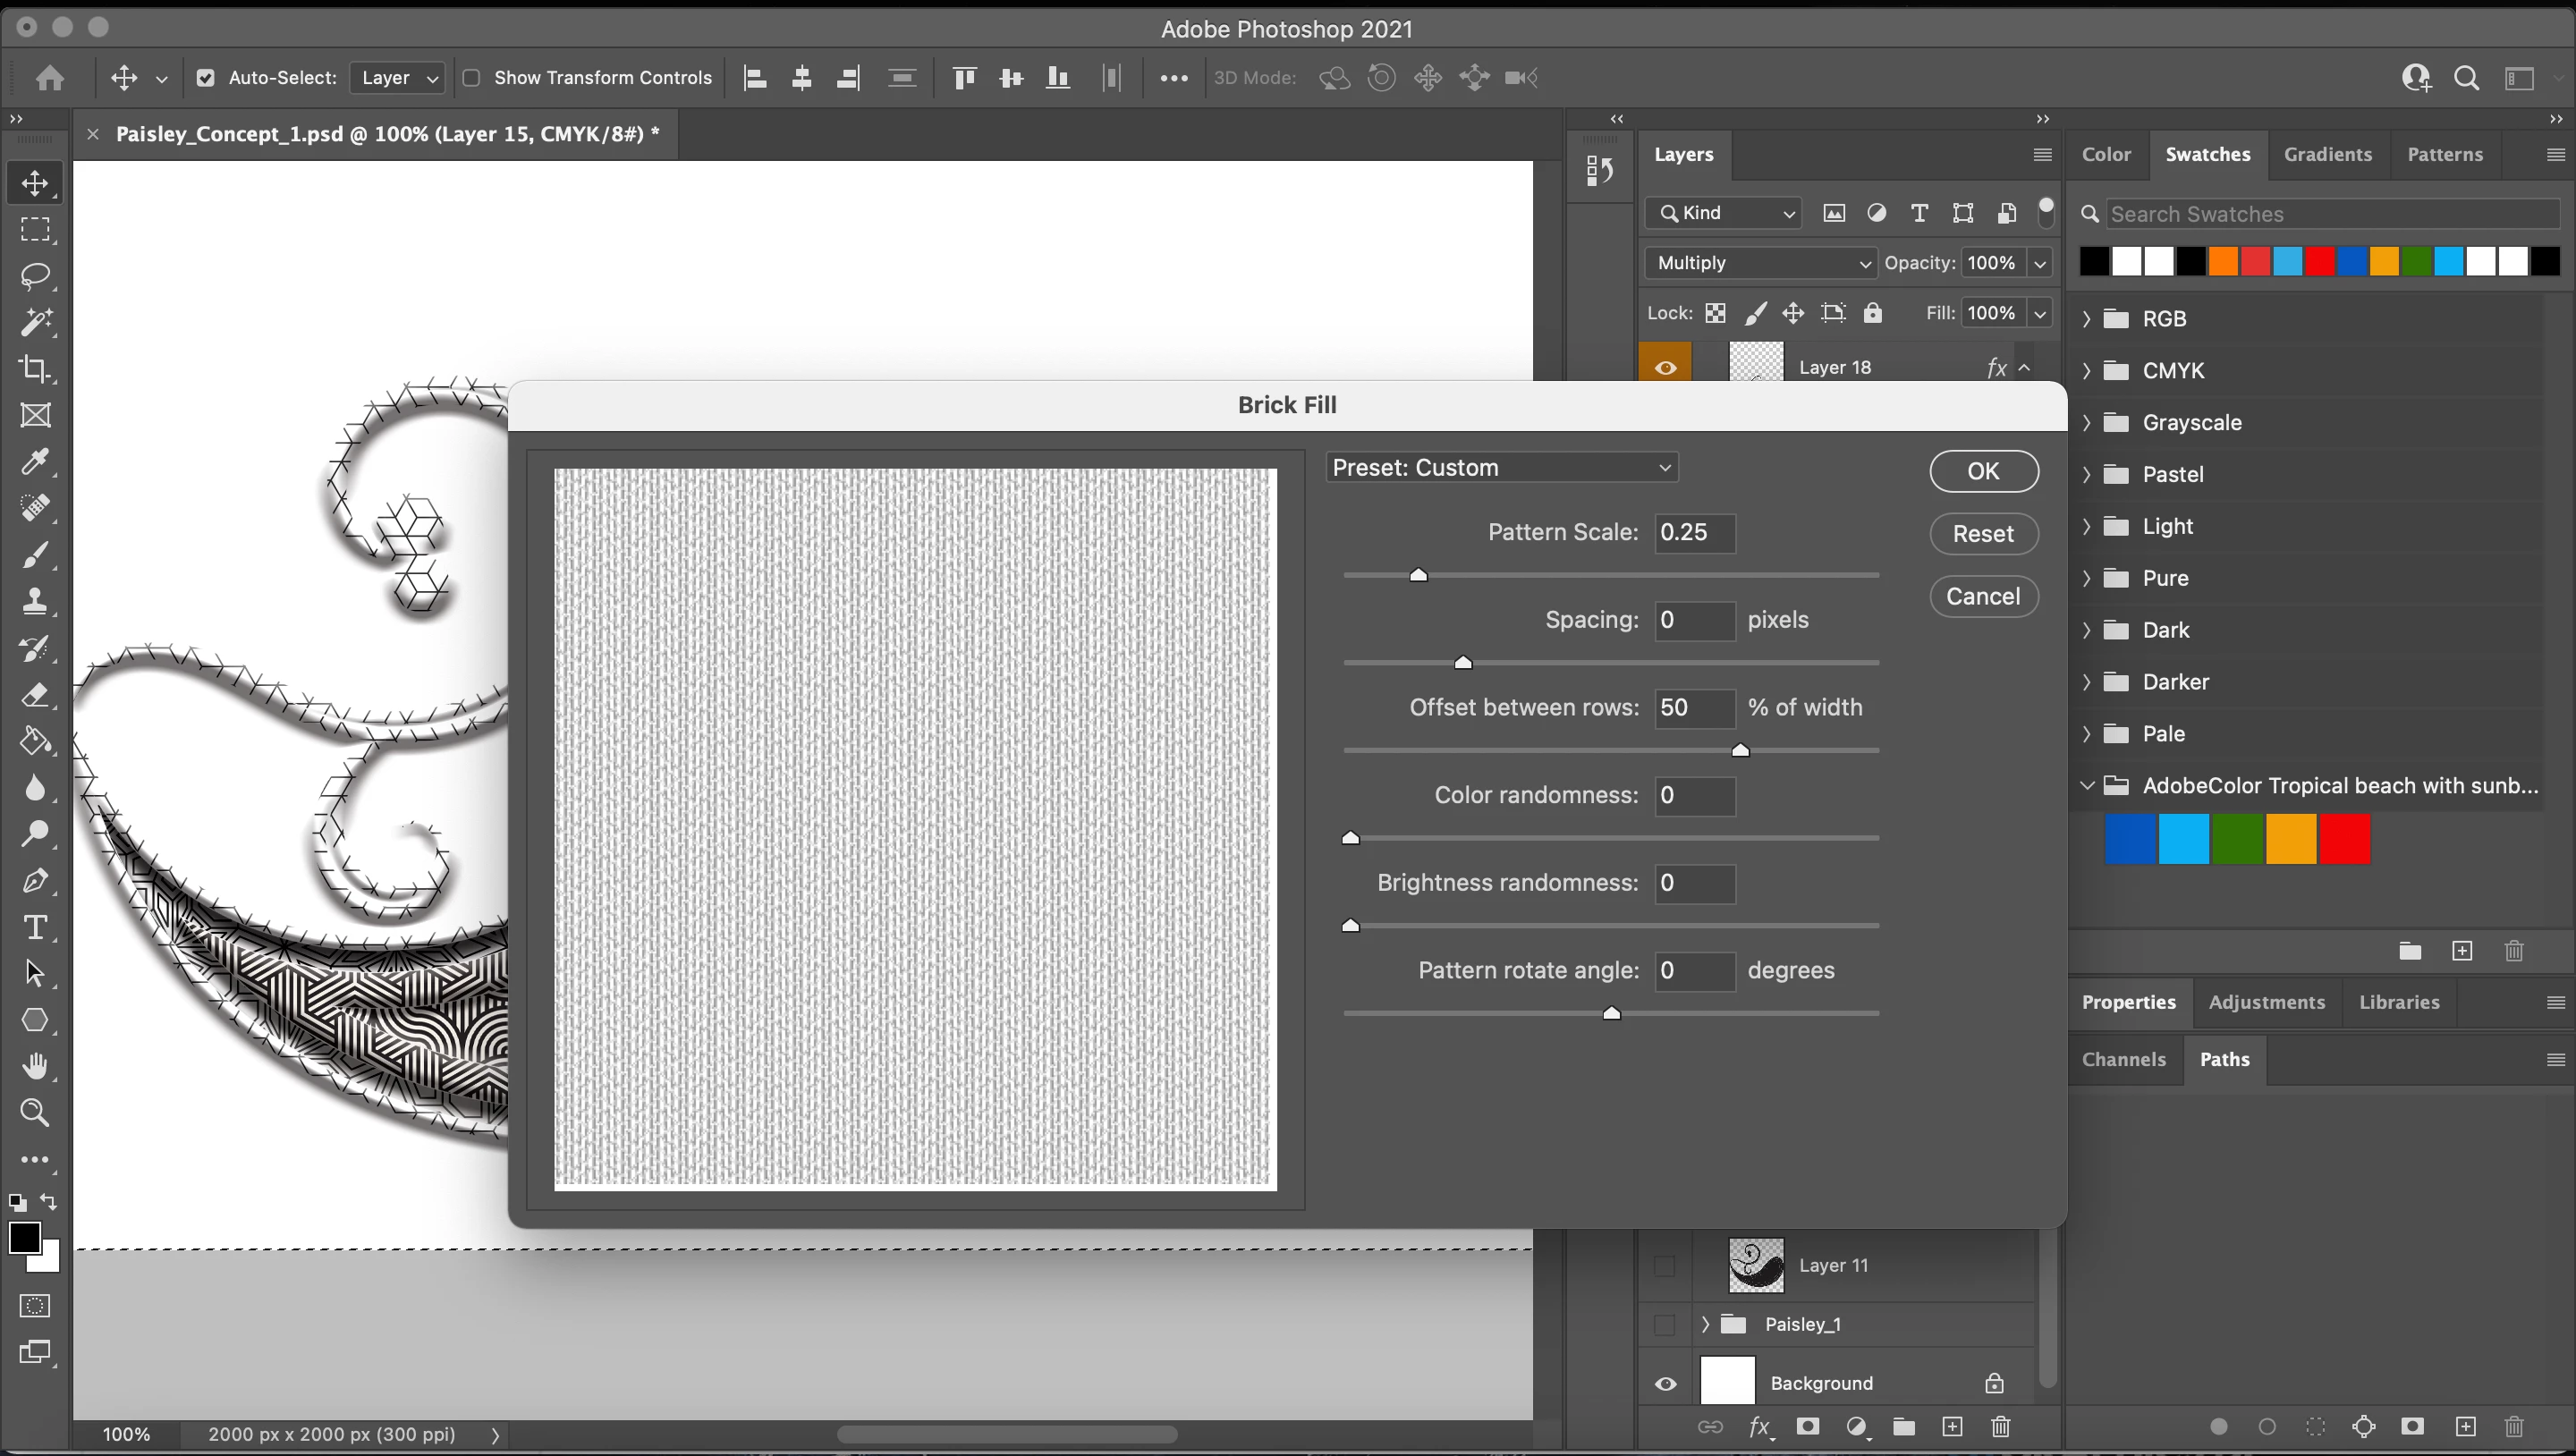Select the Hand tool
Viewport: 2576px width, 1456px height.
[x=36, y=1066]
